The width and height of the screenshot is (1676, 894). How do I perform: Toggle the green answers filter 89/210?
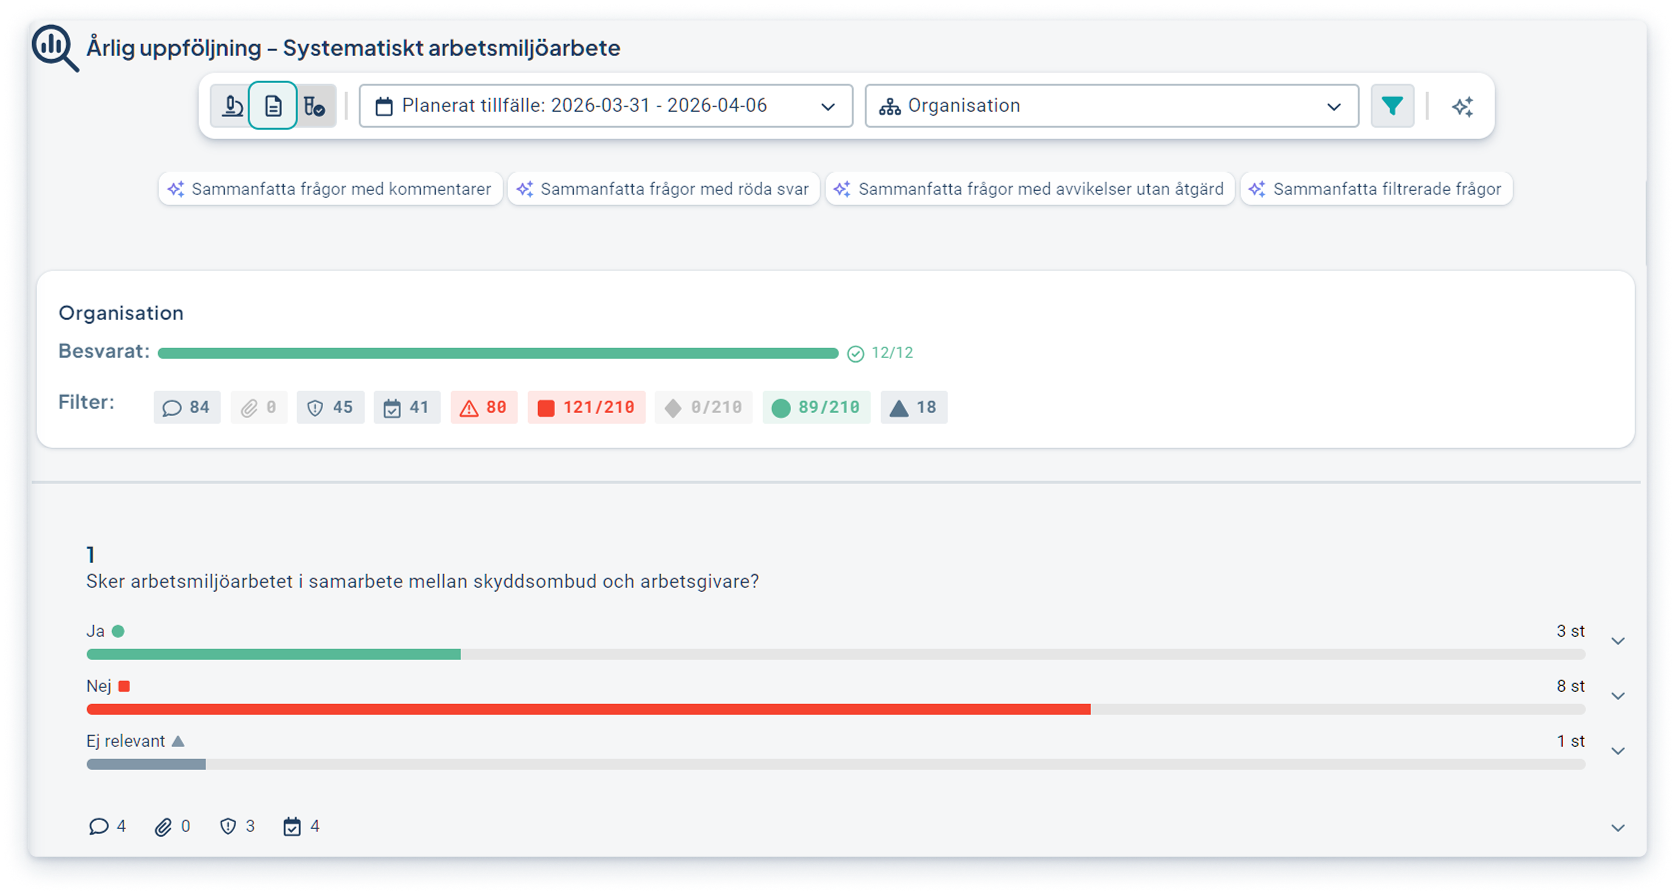tap(816, 407)
